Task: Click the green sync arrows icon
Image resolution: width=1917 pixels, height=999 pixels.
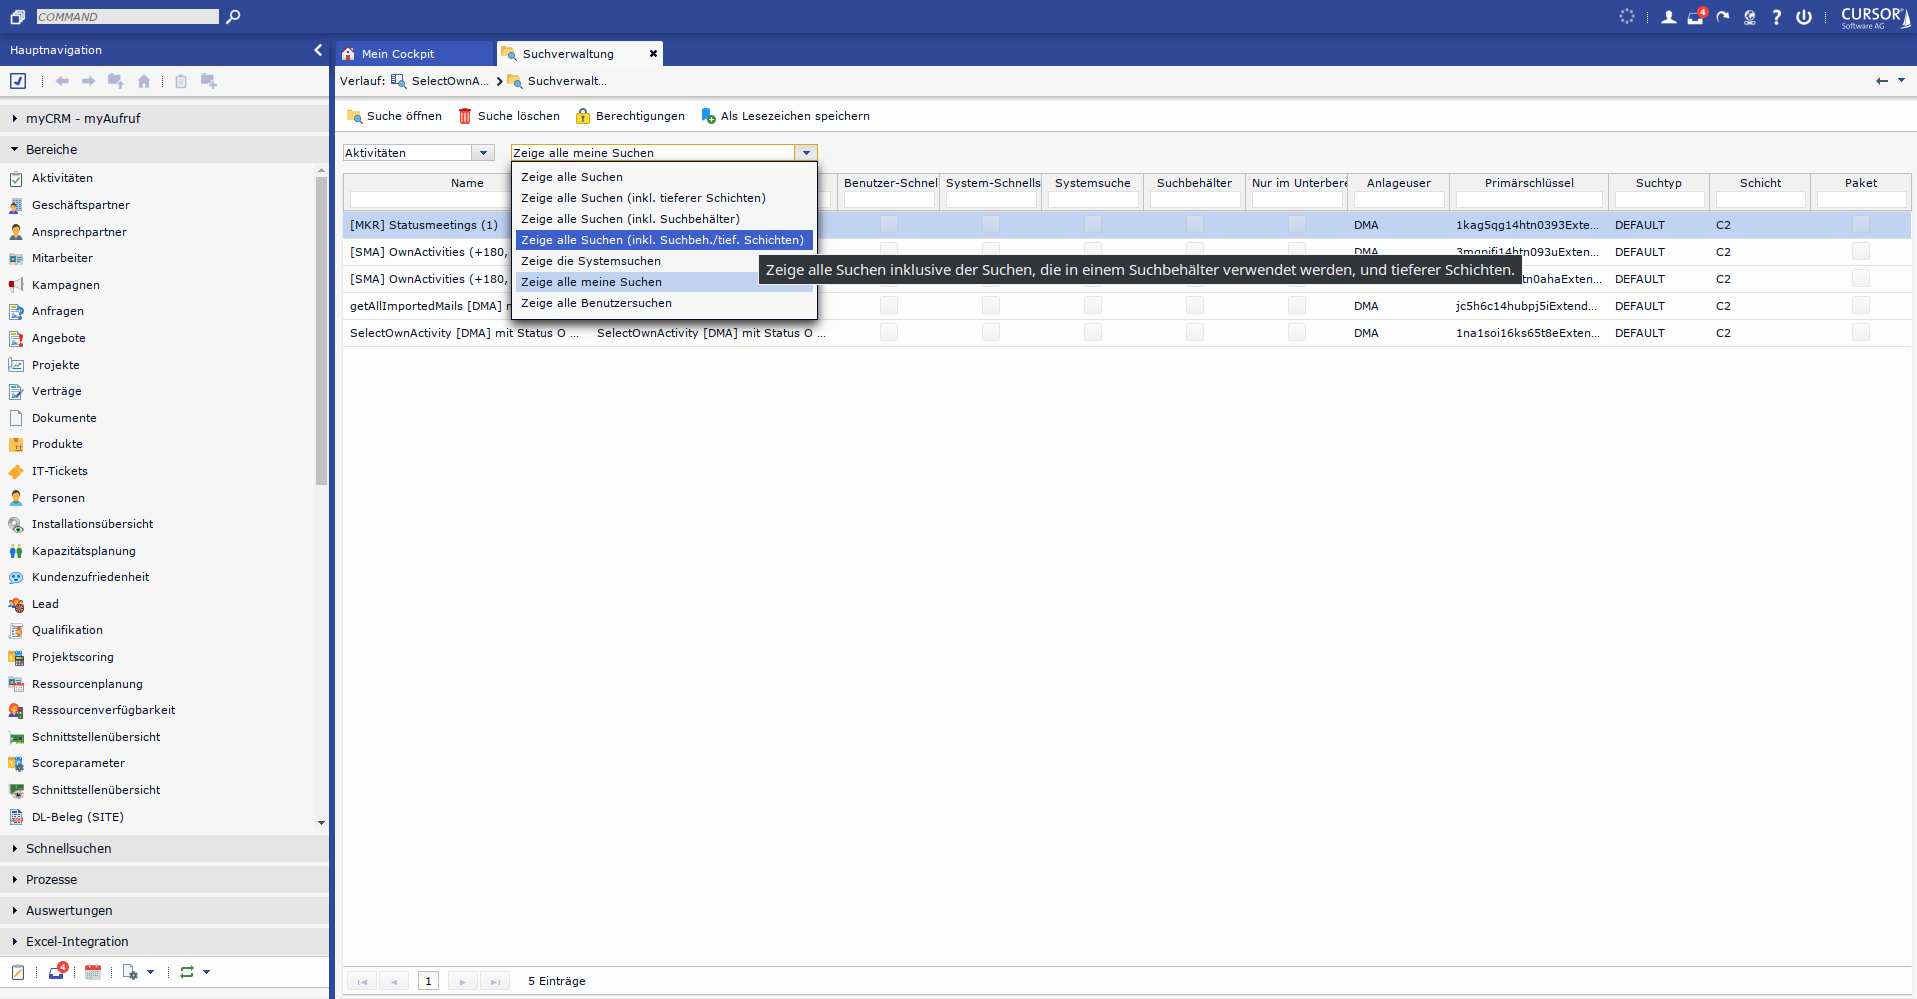Action: pos(187,972)
